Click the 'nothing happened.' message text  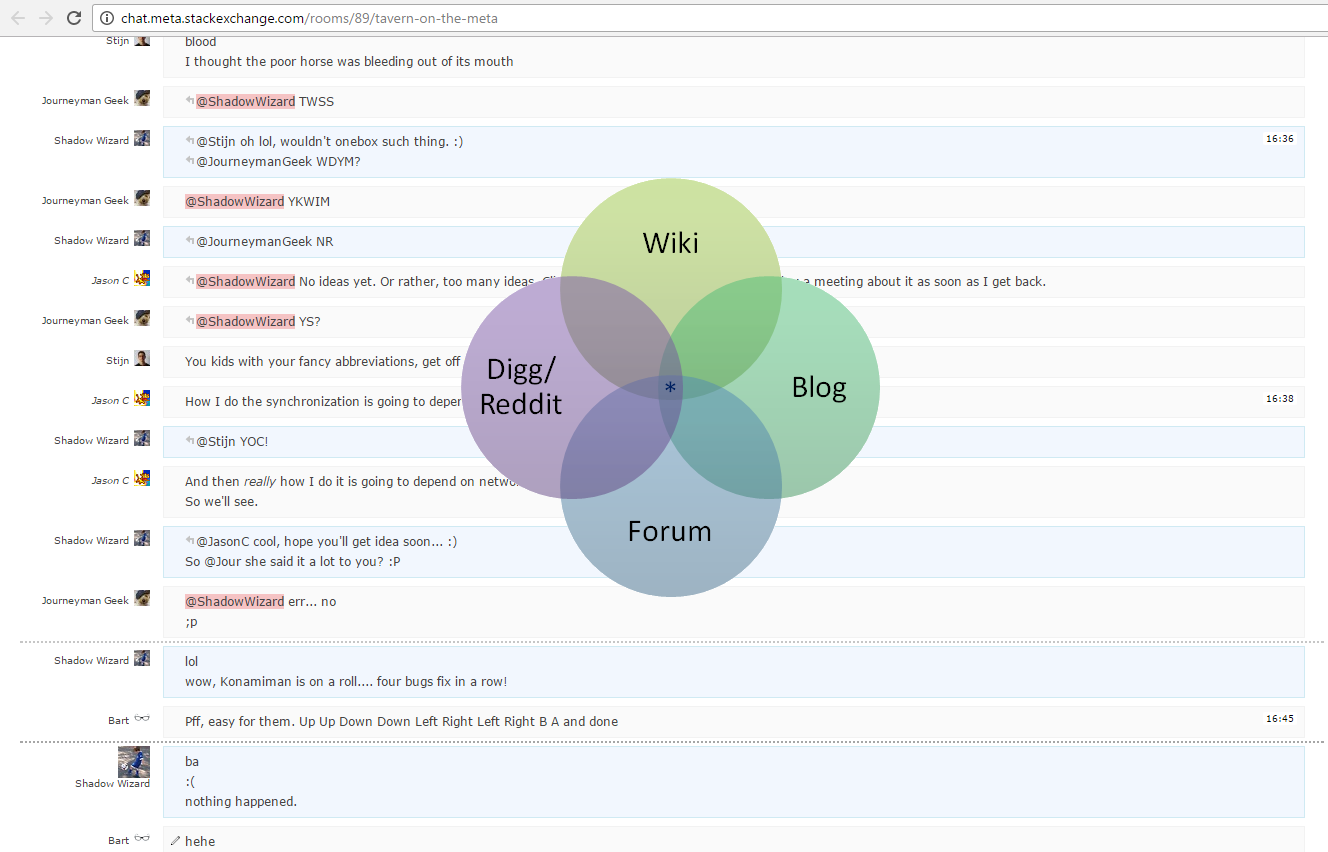[241, 801]
